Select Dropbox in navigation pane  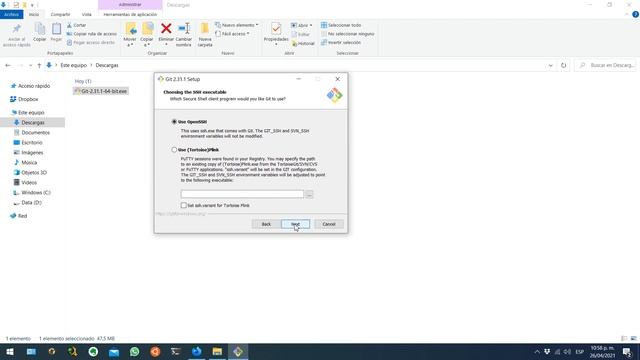tap(28, 99)
